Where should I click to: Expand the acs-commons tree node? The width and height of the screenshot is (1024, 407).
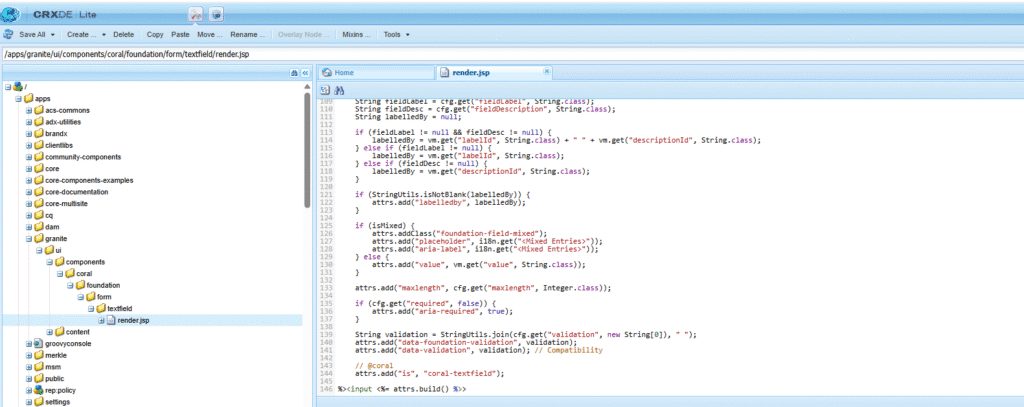(29, 110)
